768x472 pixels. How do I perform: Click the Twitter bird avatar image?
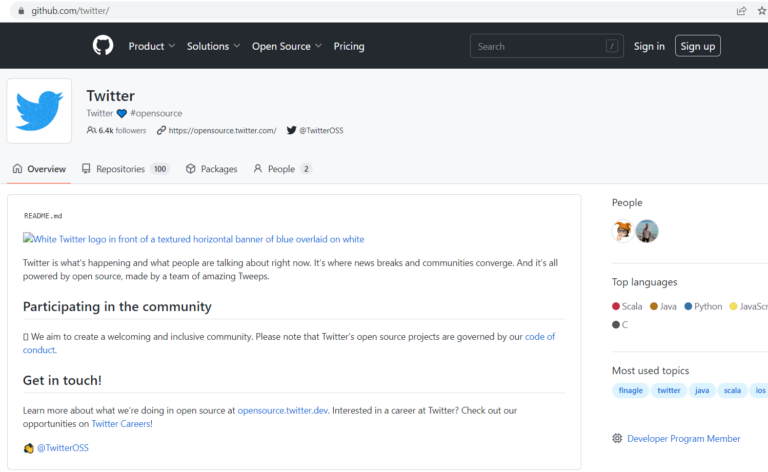click(39, 111)
